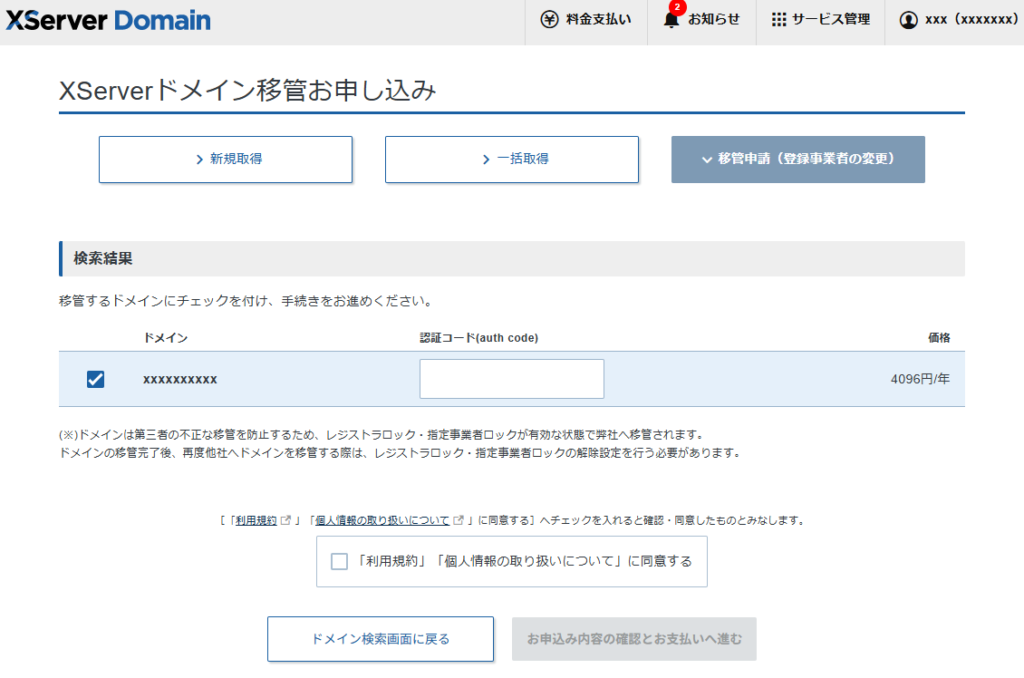The height and width of the screenshot is (678, 1024).
Task: Click the 認証コード auth code input field
Action: click(511, 379)
